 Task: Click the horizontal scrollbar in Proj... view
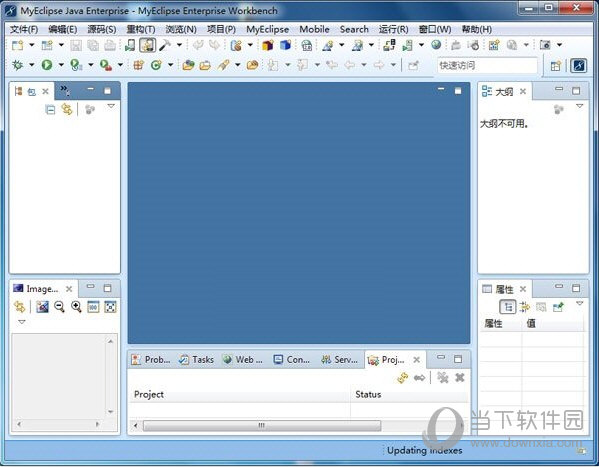pos(262,425)
